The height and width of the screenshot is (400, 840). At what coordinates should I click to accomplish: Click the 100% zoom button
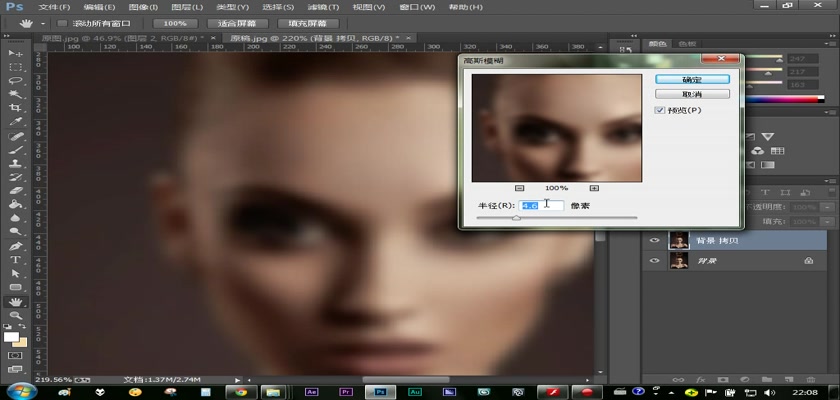(175, 24)
